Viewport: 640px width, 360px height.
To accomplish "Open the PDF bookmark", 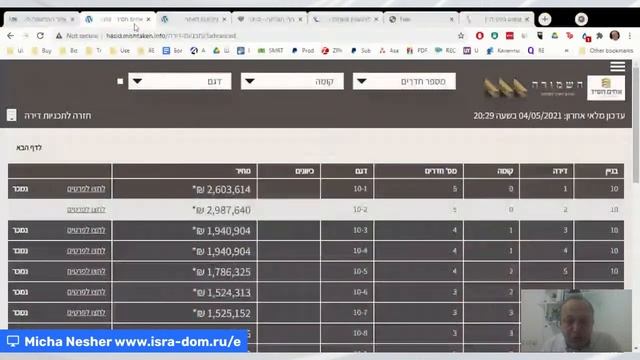I will 417,51.
